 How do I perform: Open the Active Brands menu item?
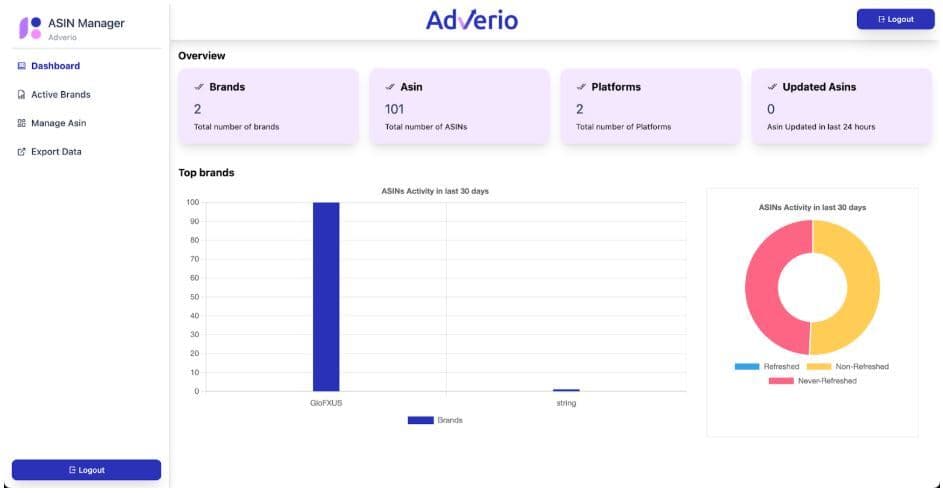pyautogui.click(x=60, y=95)
